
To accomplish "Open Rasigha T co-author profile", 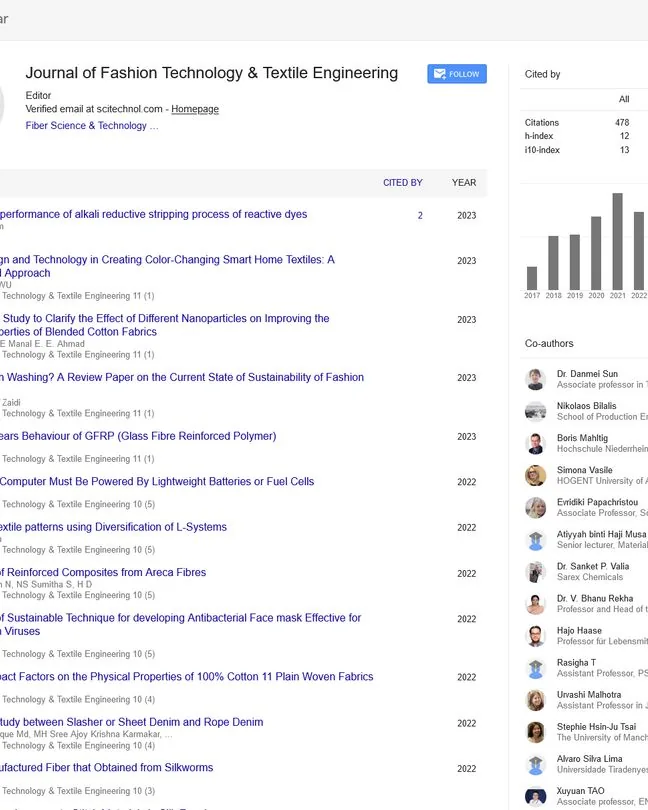I will coord(576,663).
